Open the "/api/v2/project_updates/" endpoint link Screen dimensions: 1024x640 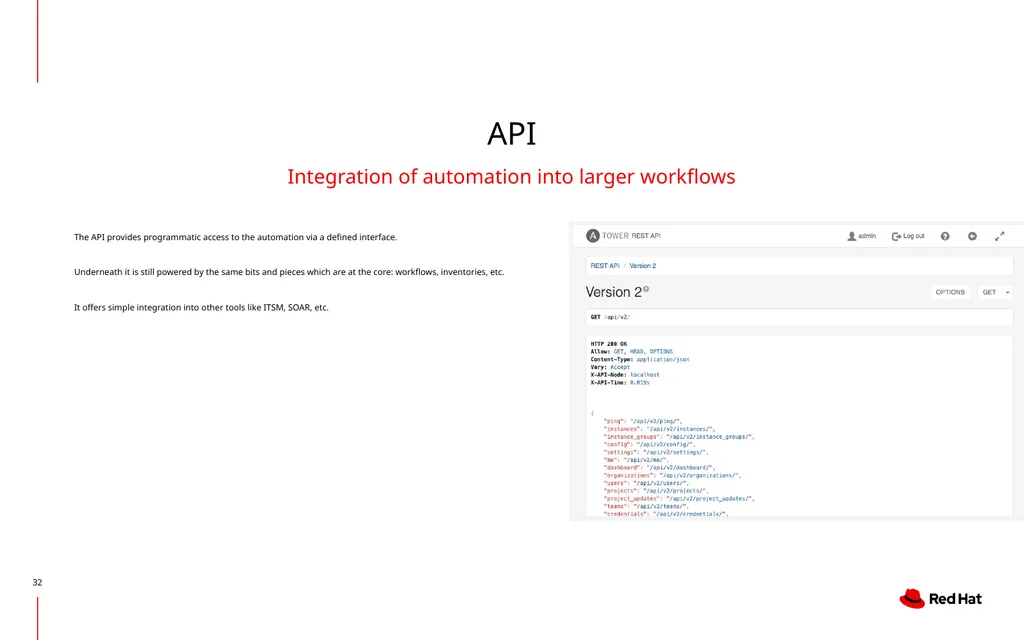(709, 498)
